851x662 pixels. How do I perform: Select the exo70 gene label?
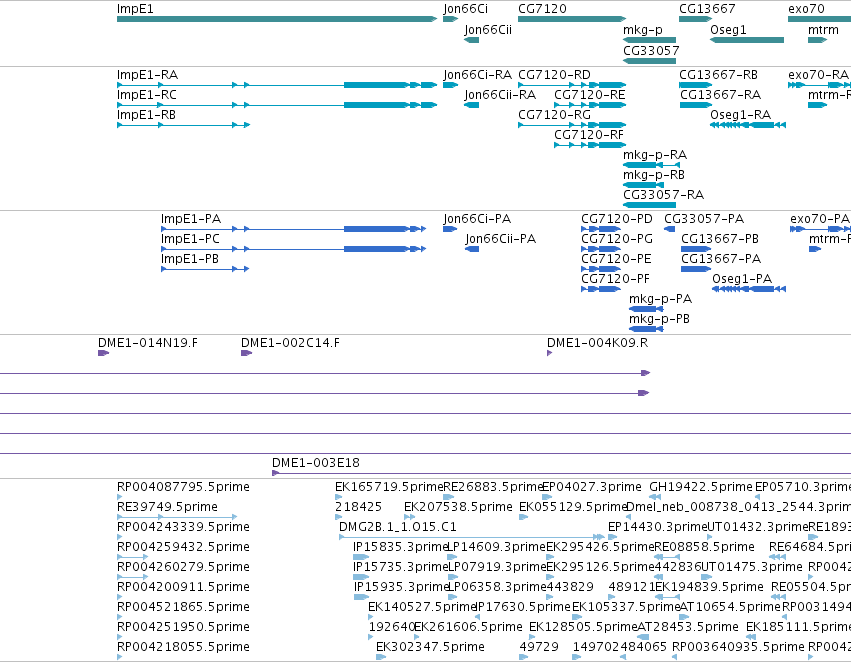(806, 9)
